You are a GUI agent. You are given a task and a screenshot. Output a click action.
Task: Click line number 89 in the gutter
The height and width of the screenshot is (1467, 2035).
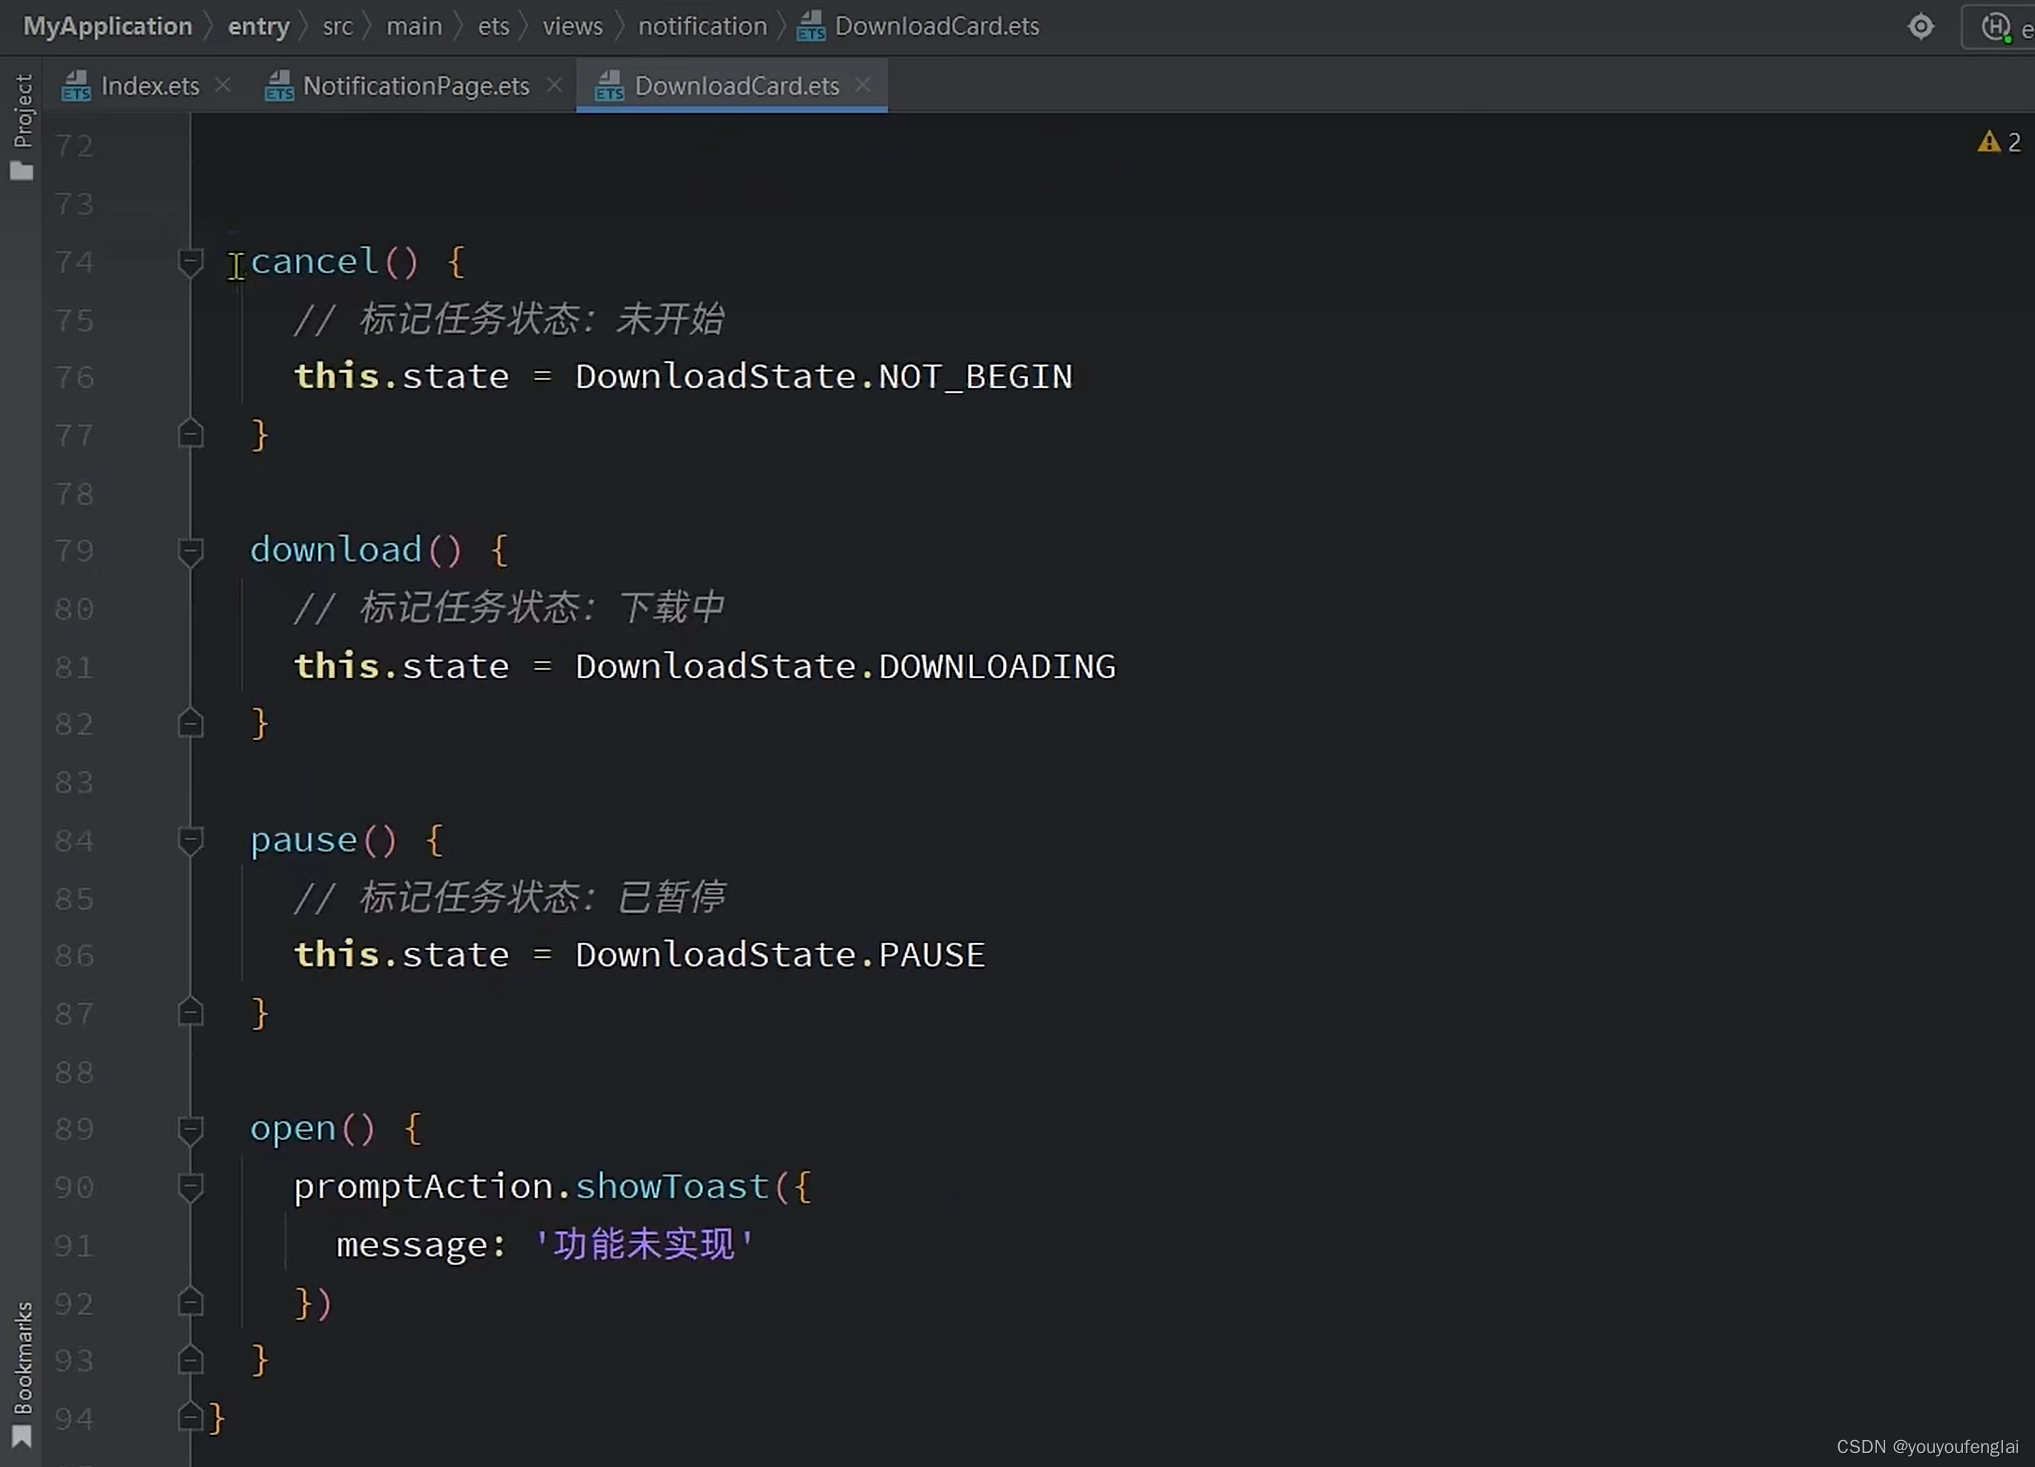coord(75,1130)
